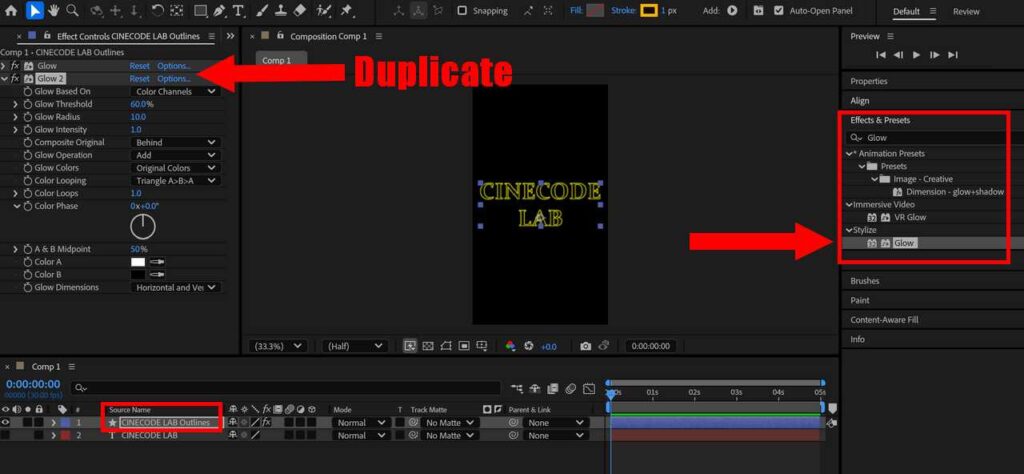The image size is (1024, 474).
Task: Expand the first Glow effect properties
Action: pyautogui.click(x=5, y=66)
